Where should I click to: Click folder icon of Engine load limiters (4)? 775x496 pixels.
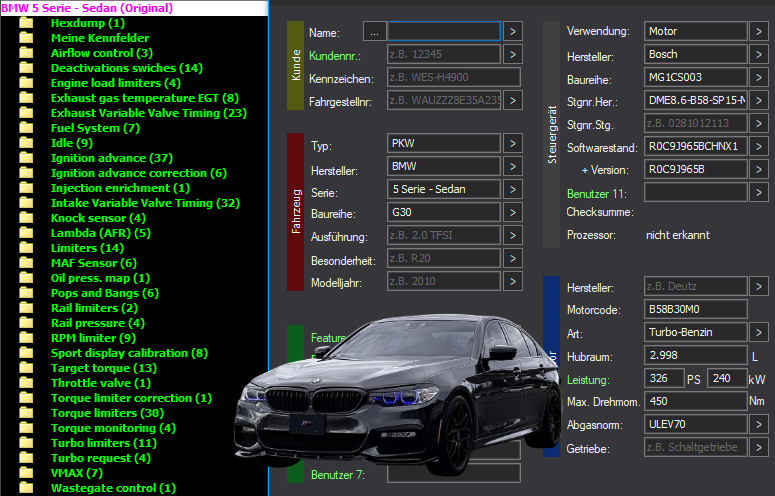coord(26,83)
